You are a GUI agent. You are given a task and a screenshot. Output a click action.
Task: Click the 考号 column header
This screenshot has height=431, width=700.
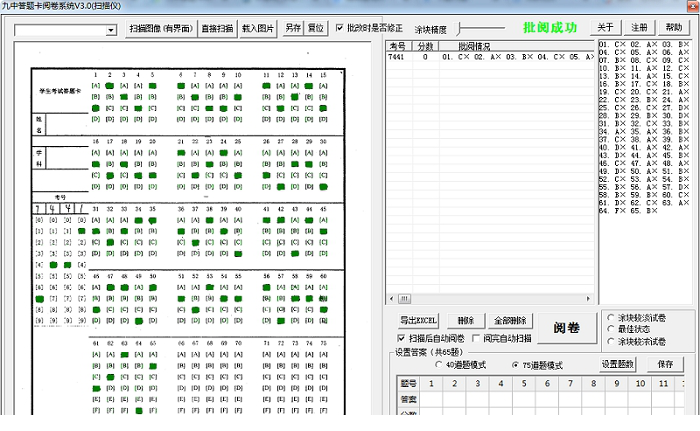(398, 46)
